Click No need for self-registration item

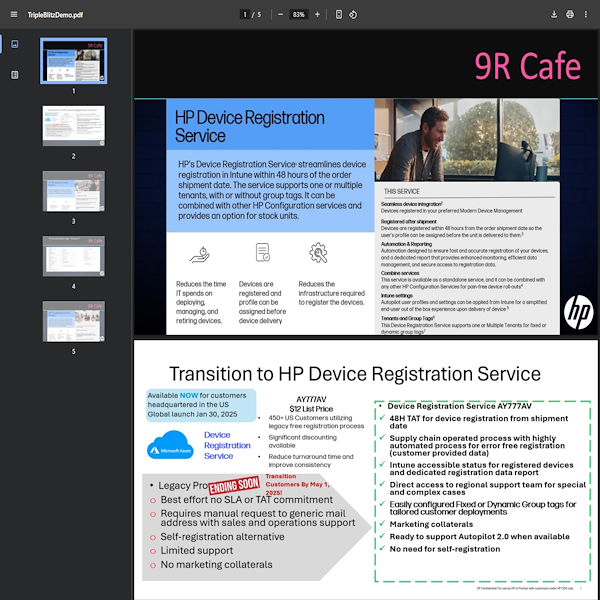445,549
